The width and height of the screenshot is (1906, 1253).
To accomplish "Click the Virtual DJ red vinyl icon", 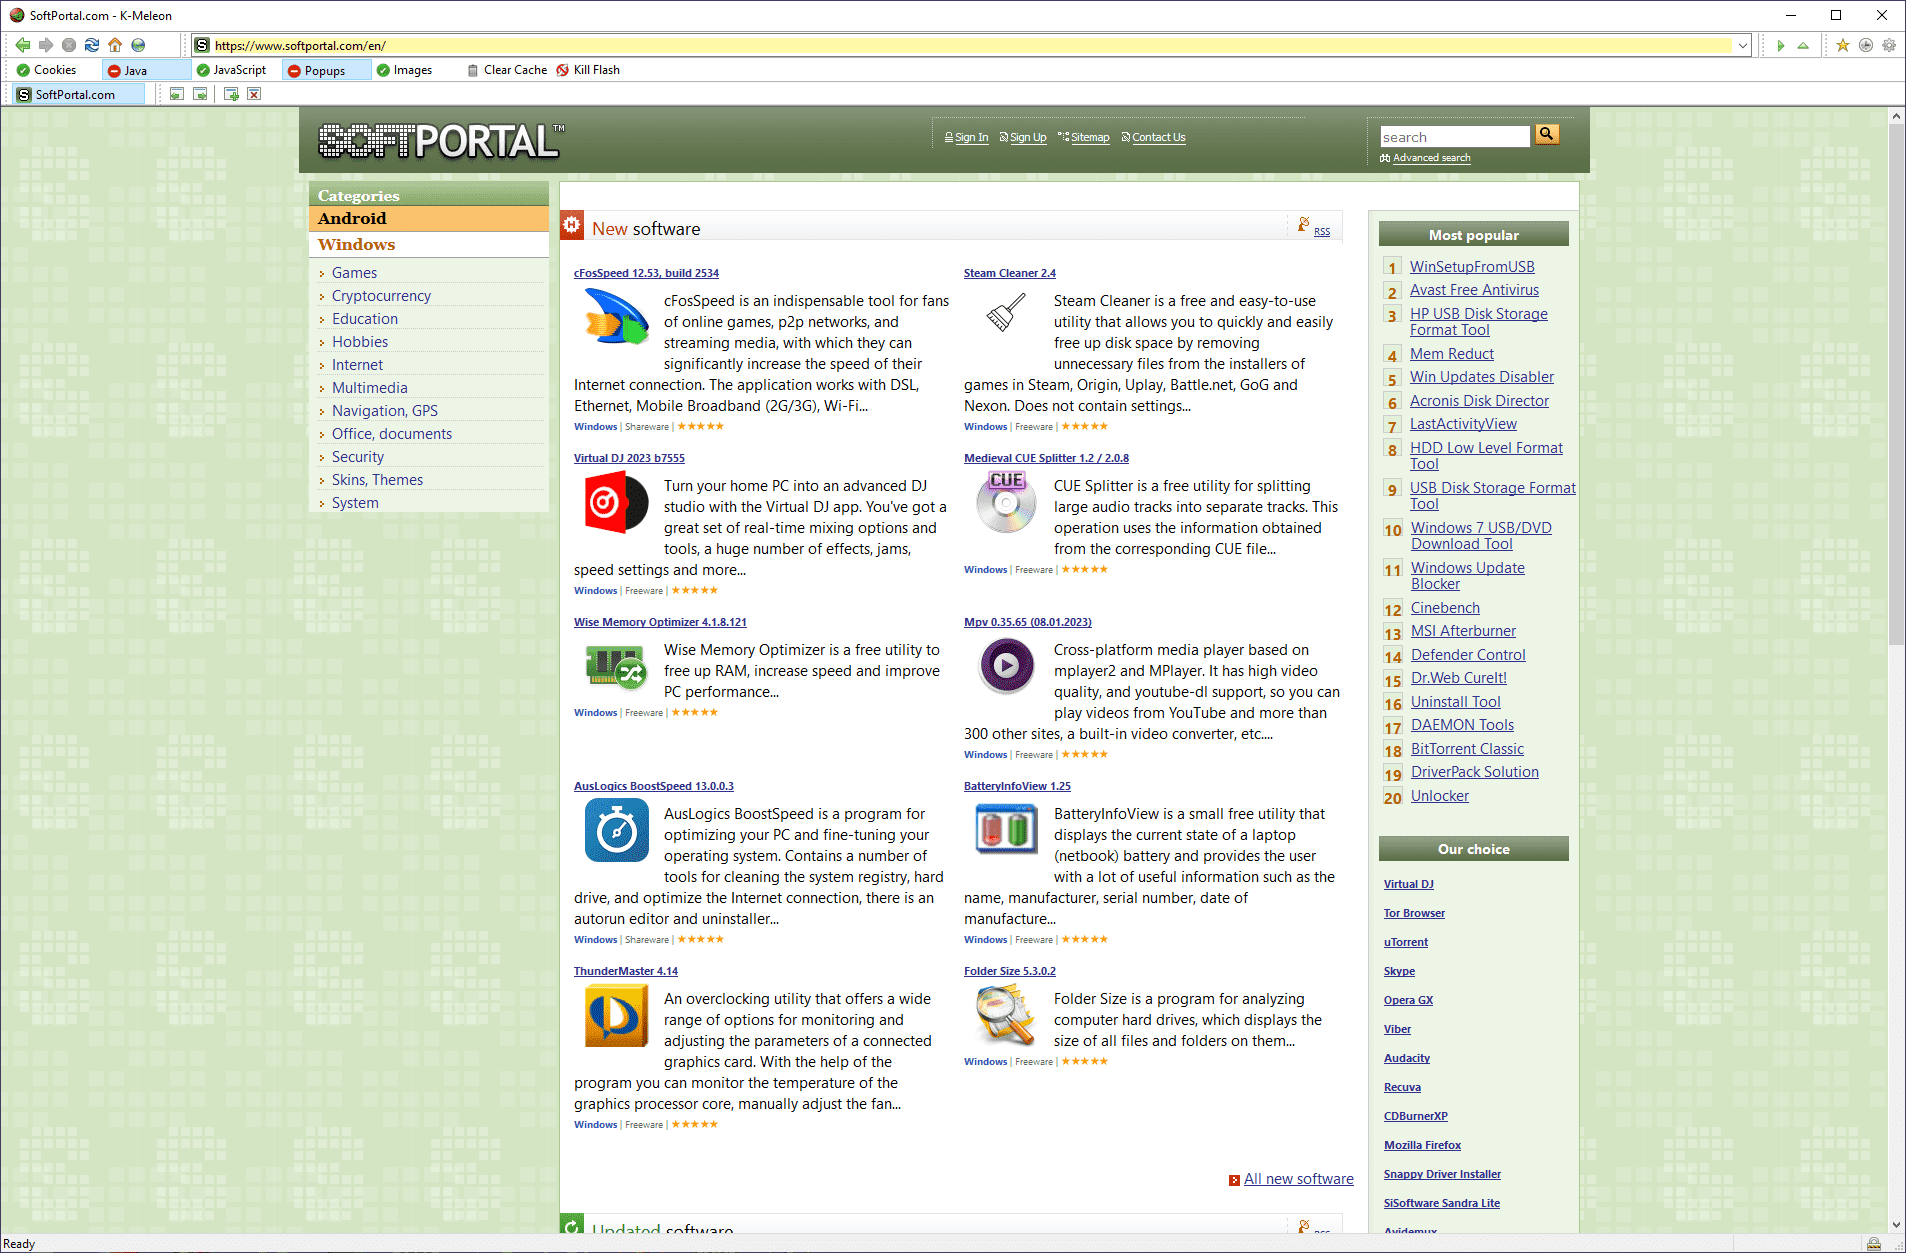I will click(616, 502).
